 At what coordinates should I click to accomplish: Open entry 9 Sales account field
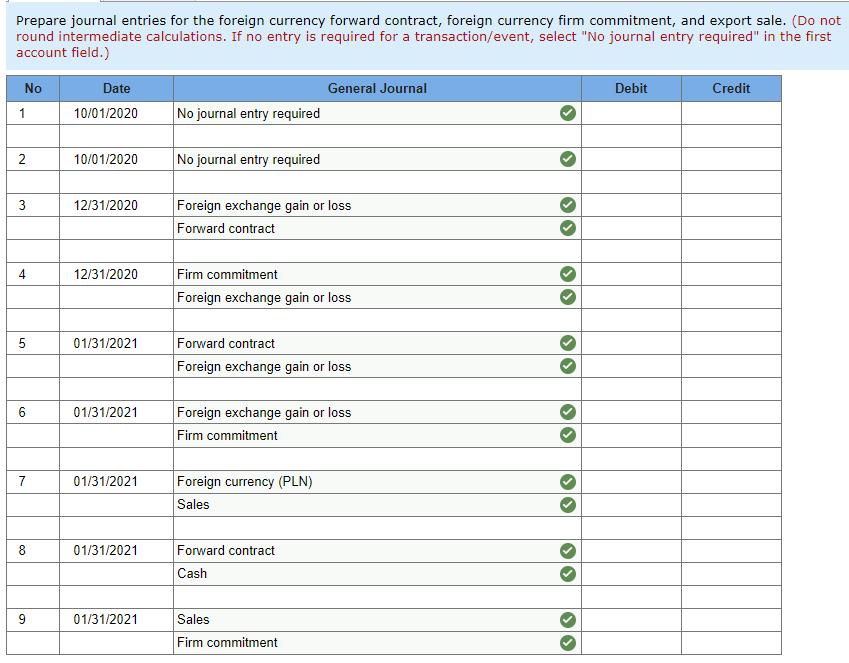(x=377, y=620)
